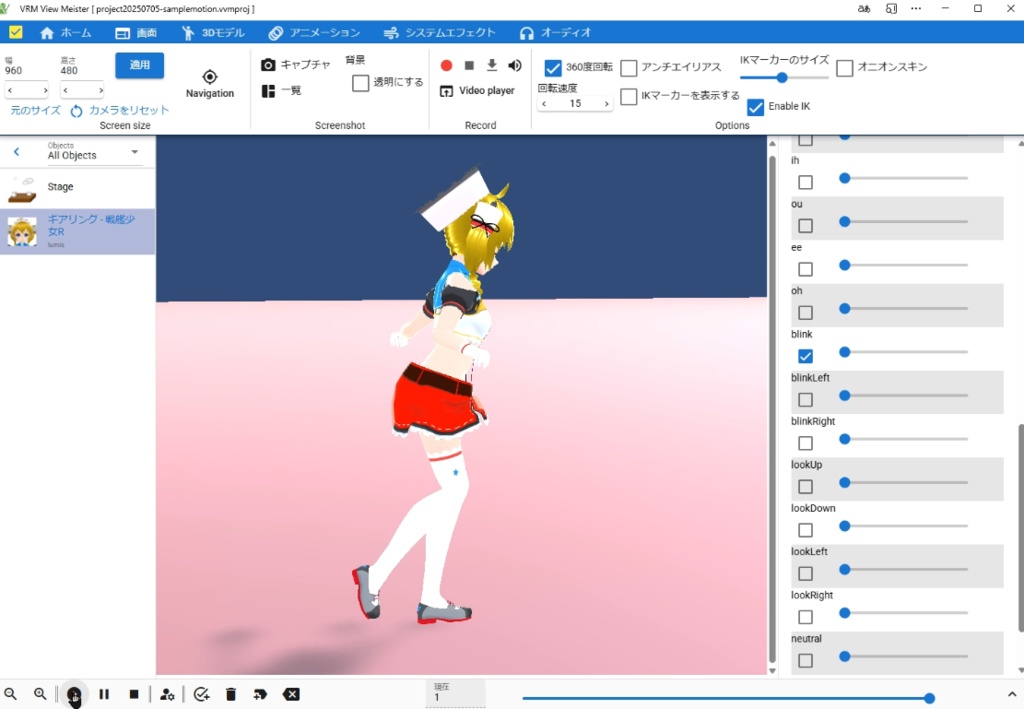Click the trash delete icon
This screenshot has width=1024, height=709.
[231, 694]
